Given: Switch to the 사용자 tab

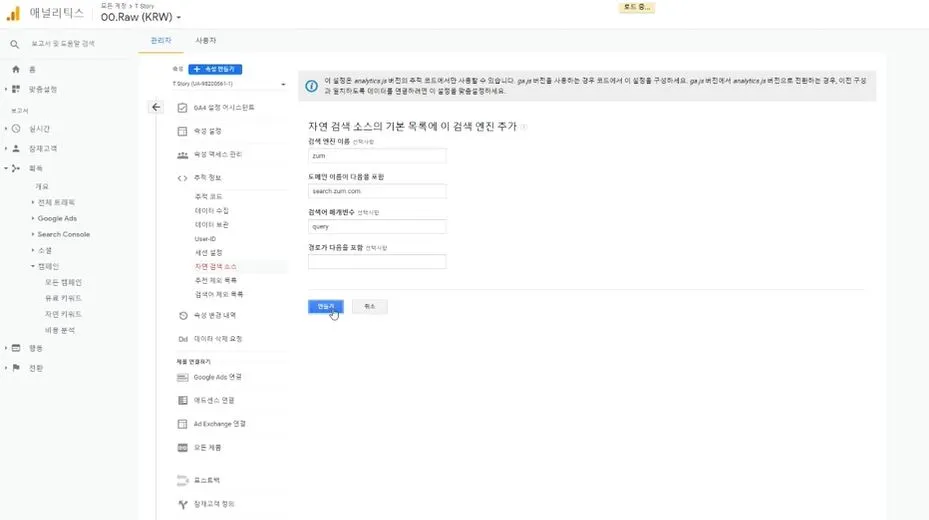Looking at the screenshot, I should [206, 40].
